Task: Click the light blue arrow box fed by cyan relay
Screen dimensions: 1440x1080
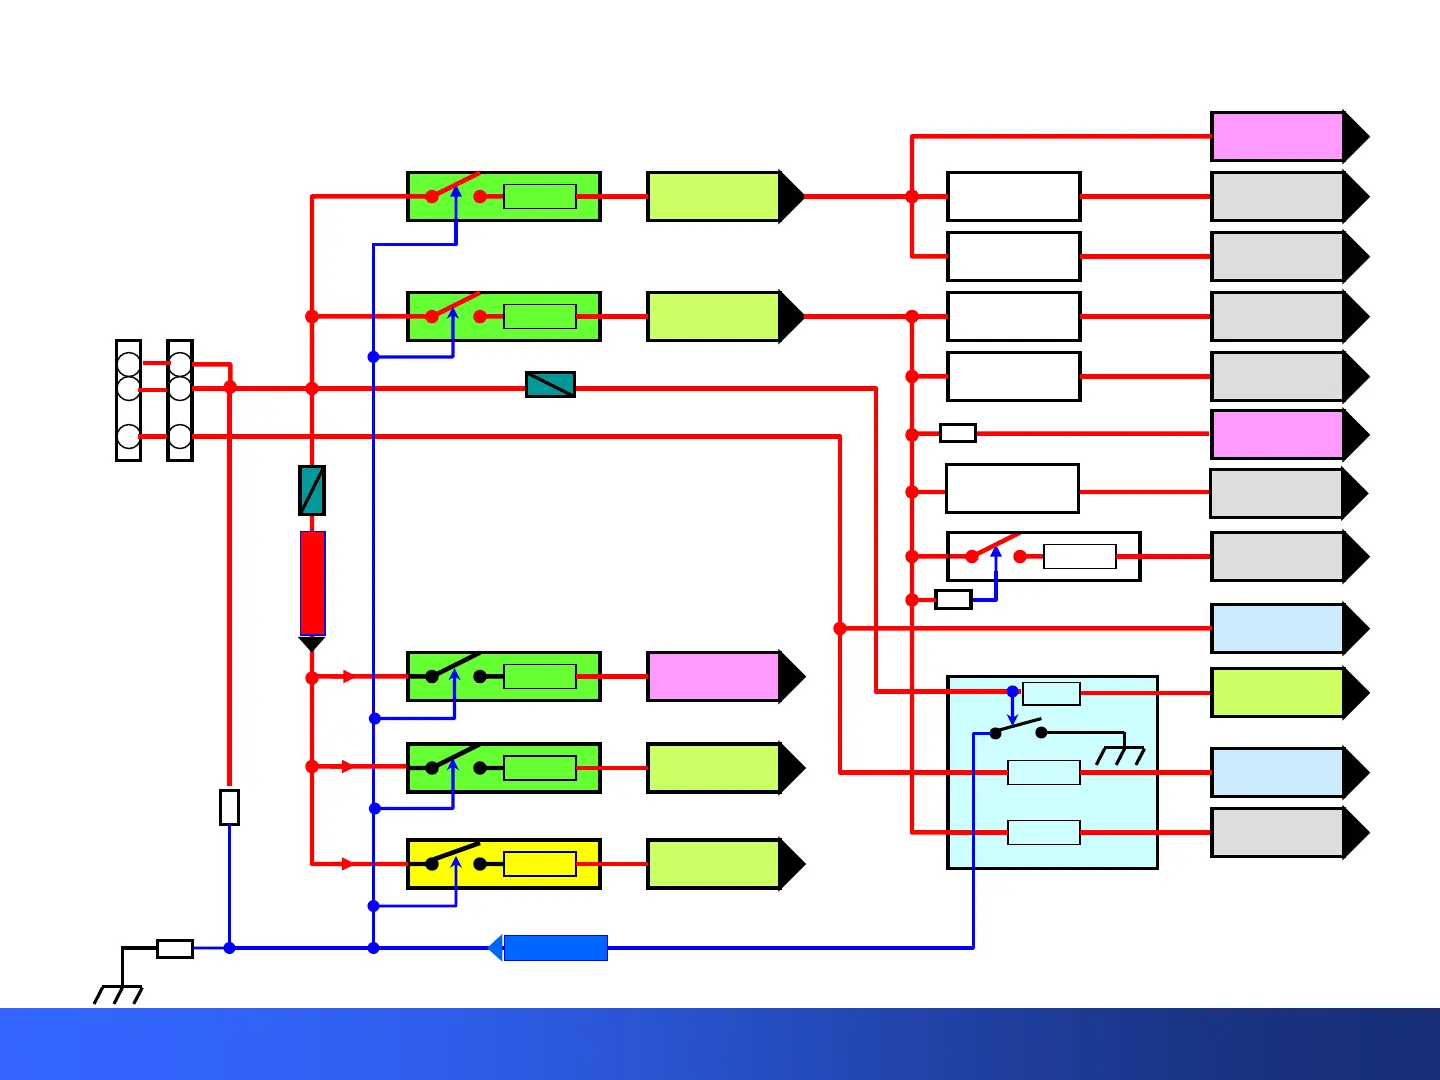Action: 1290,773
